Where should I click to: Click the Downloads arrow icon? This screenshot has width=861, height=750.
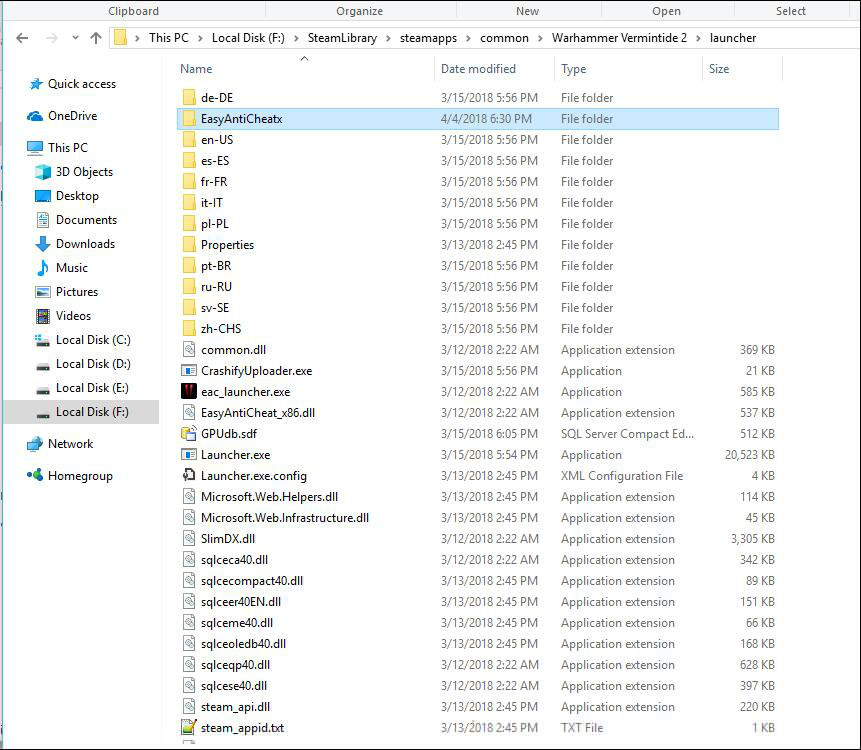(x=43, y=244)
